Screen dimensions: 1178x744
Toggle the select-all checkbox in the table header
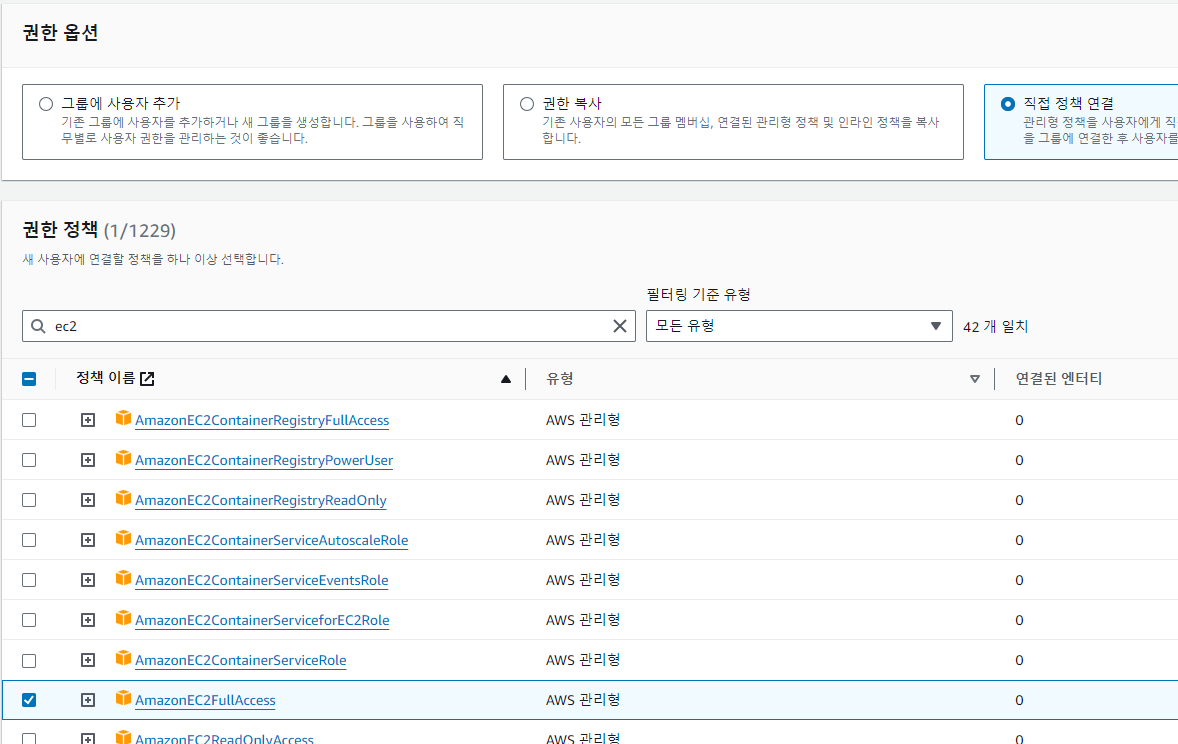point(29,379)
